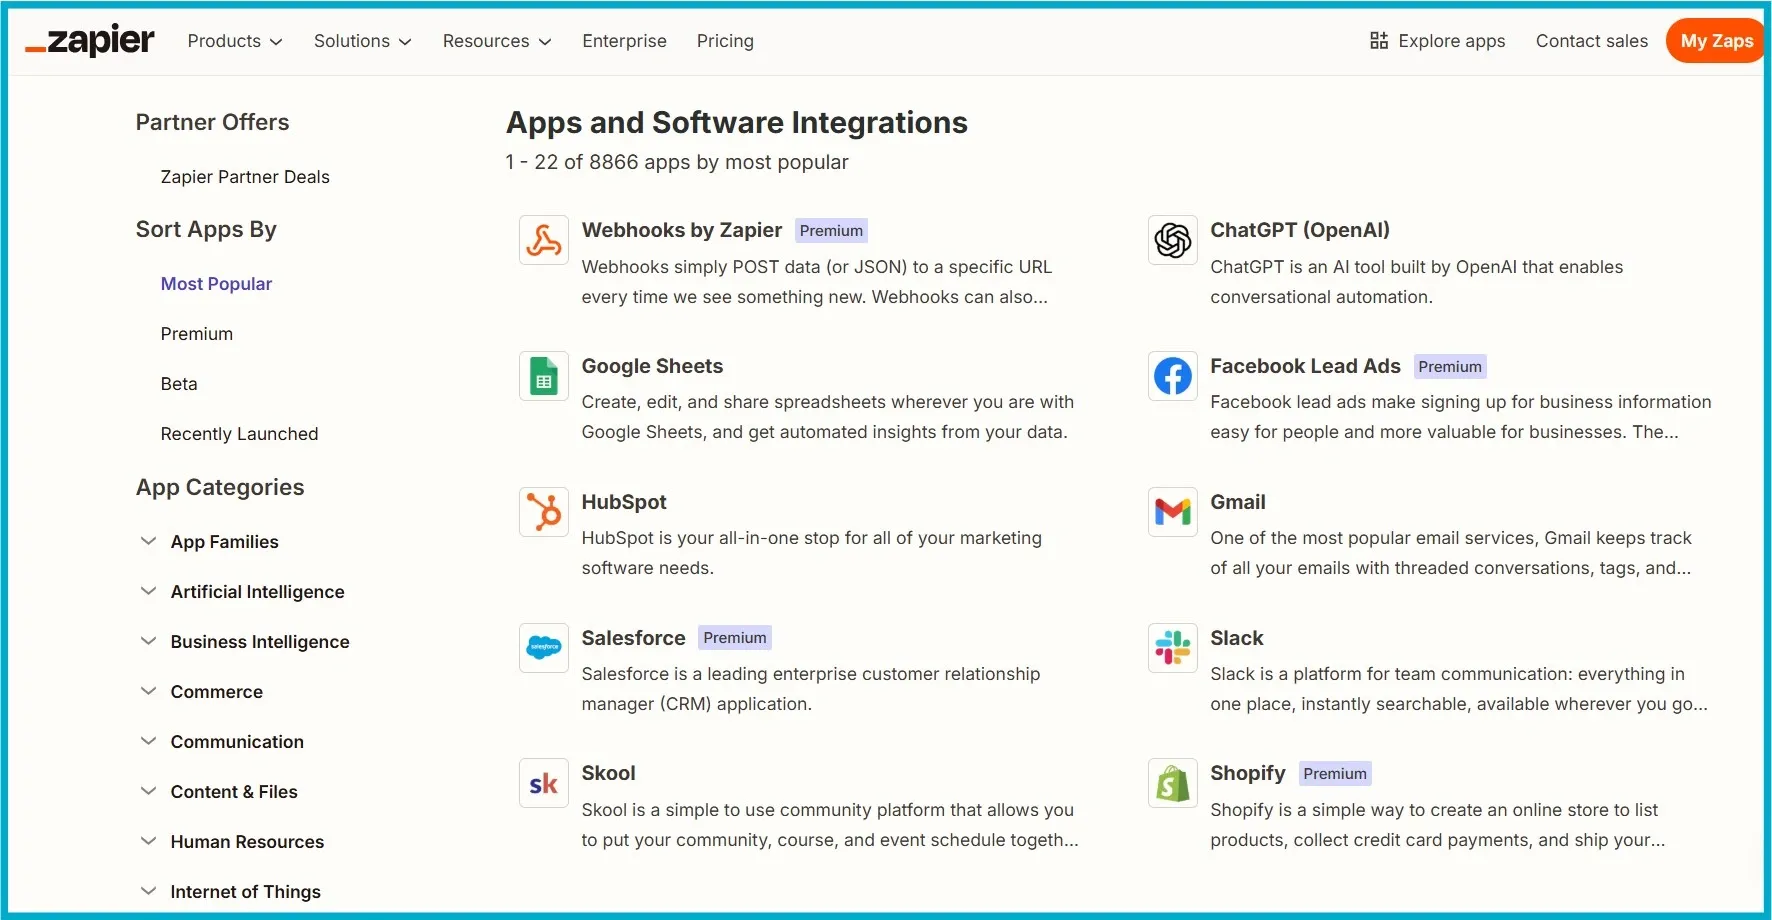Click the My Zaps button

point(1714,41)
